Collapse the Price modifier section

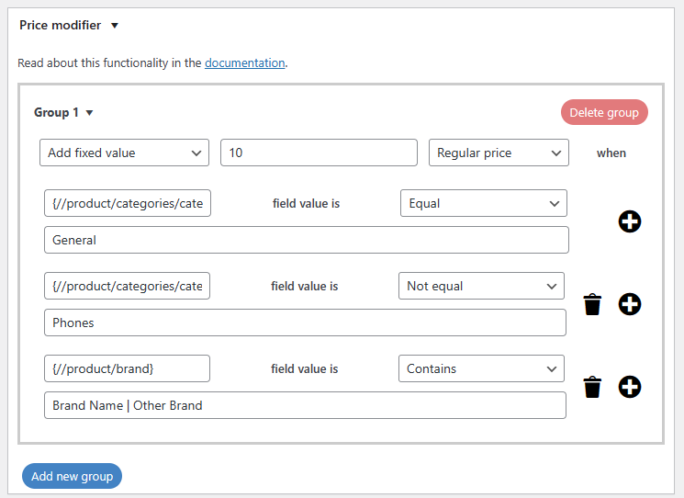point(115,25)
